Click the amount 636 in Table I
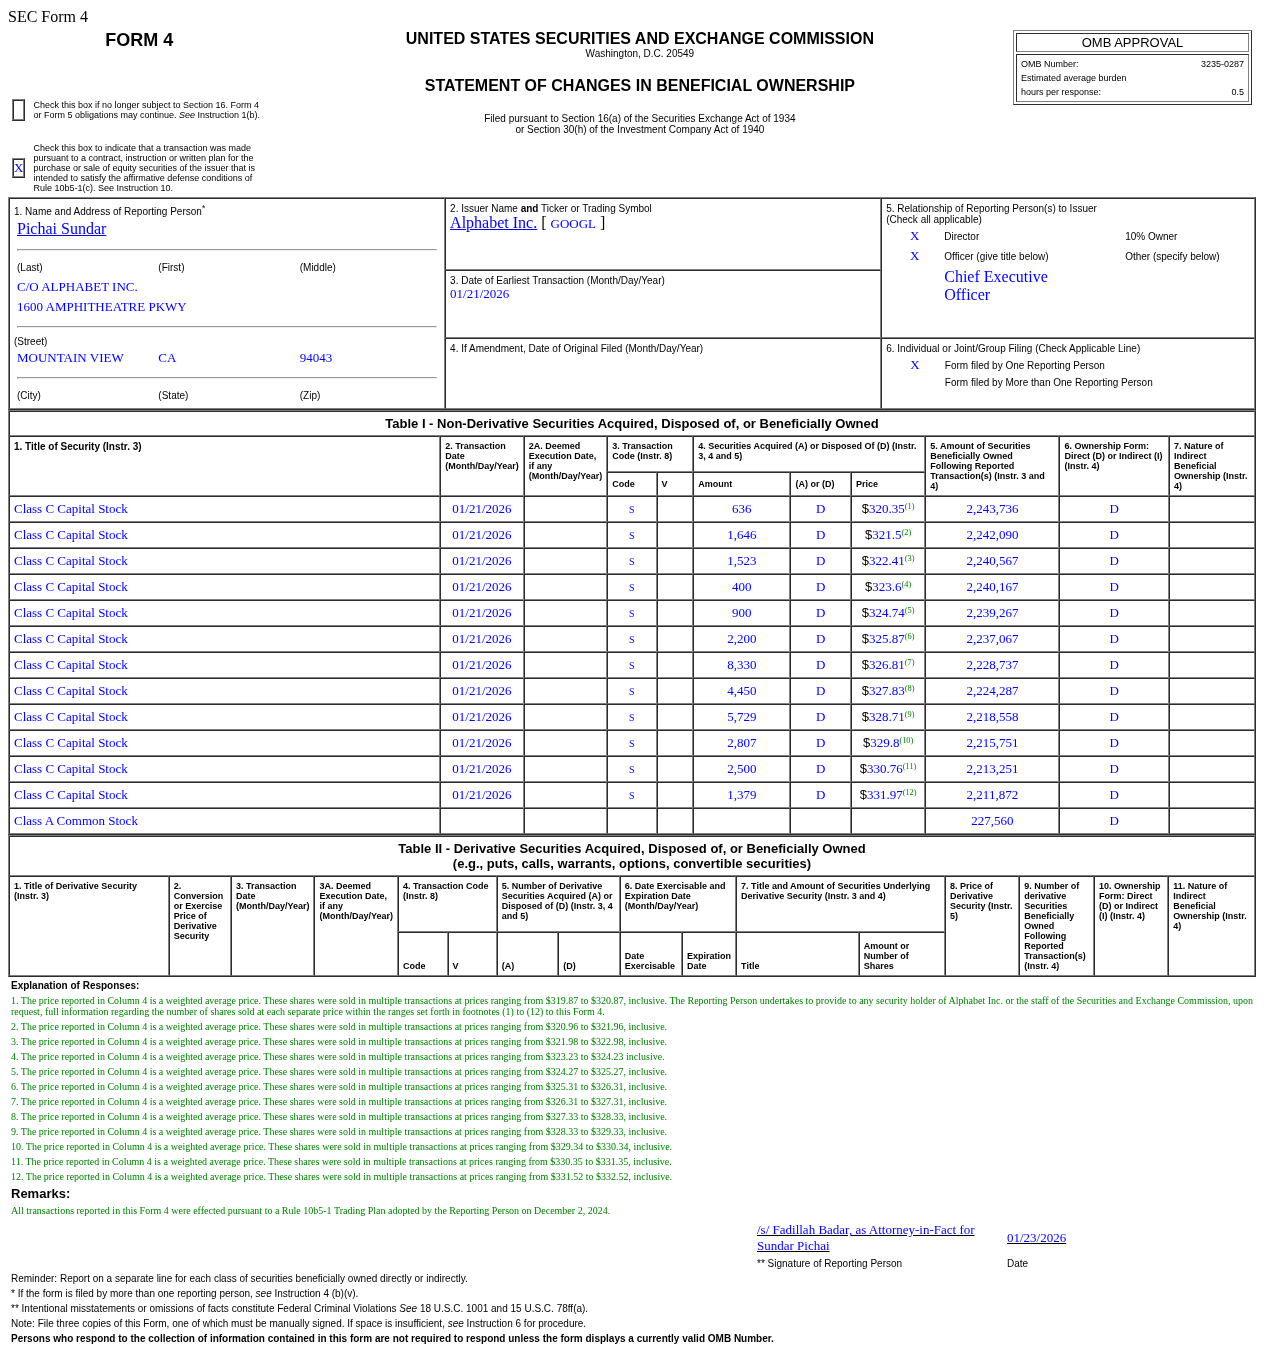The width and height of the screenshot is (1264, 1369). pos(741,509)
